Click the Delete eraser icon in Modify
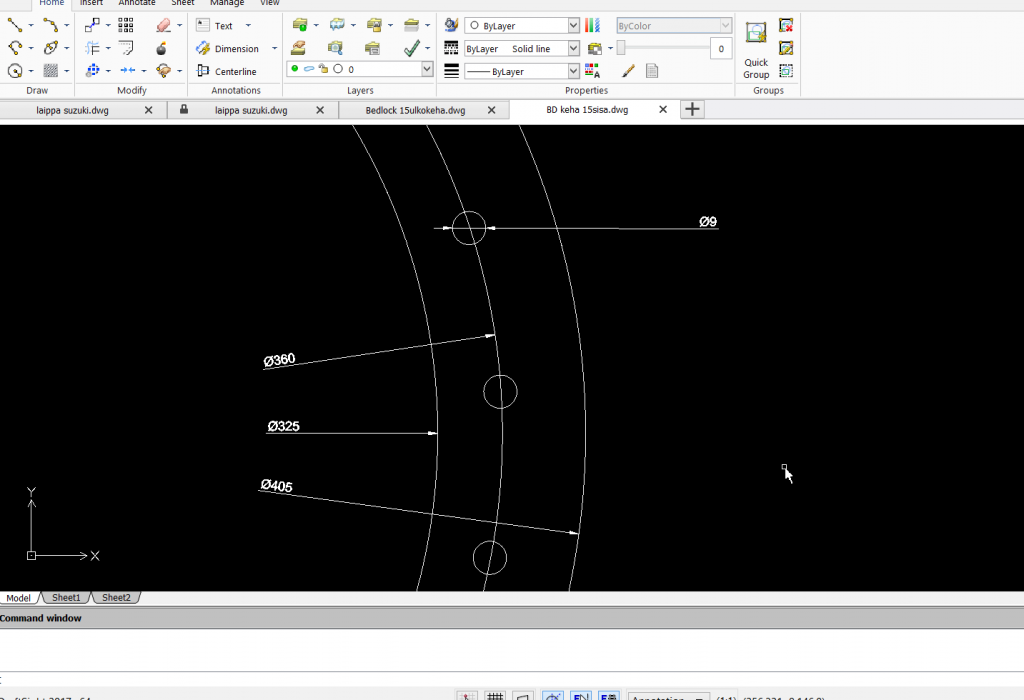This screenshot has height=700, width=1024. point(163,25)
